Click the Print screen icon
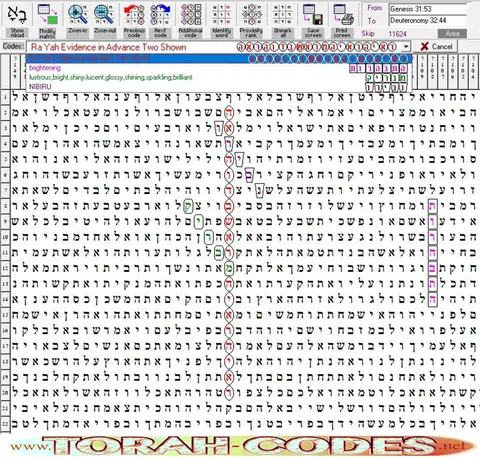The height and width of the screenshot is (458, 480). point(343,15)
